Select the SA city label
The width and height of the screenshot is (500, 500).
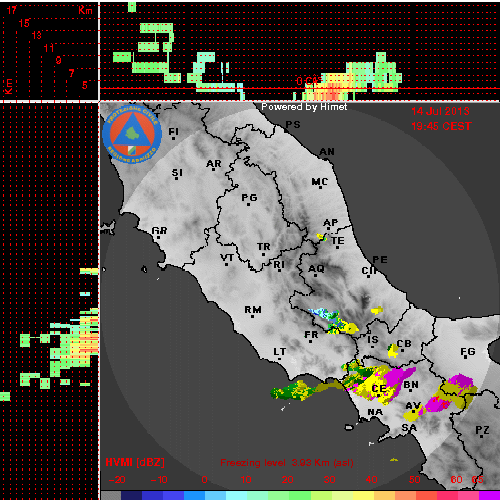pyautogui.click(x=409, y=428)
